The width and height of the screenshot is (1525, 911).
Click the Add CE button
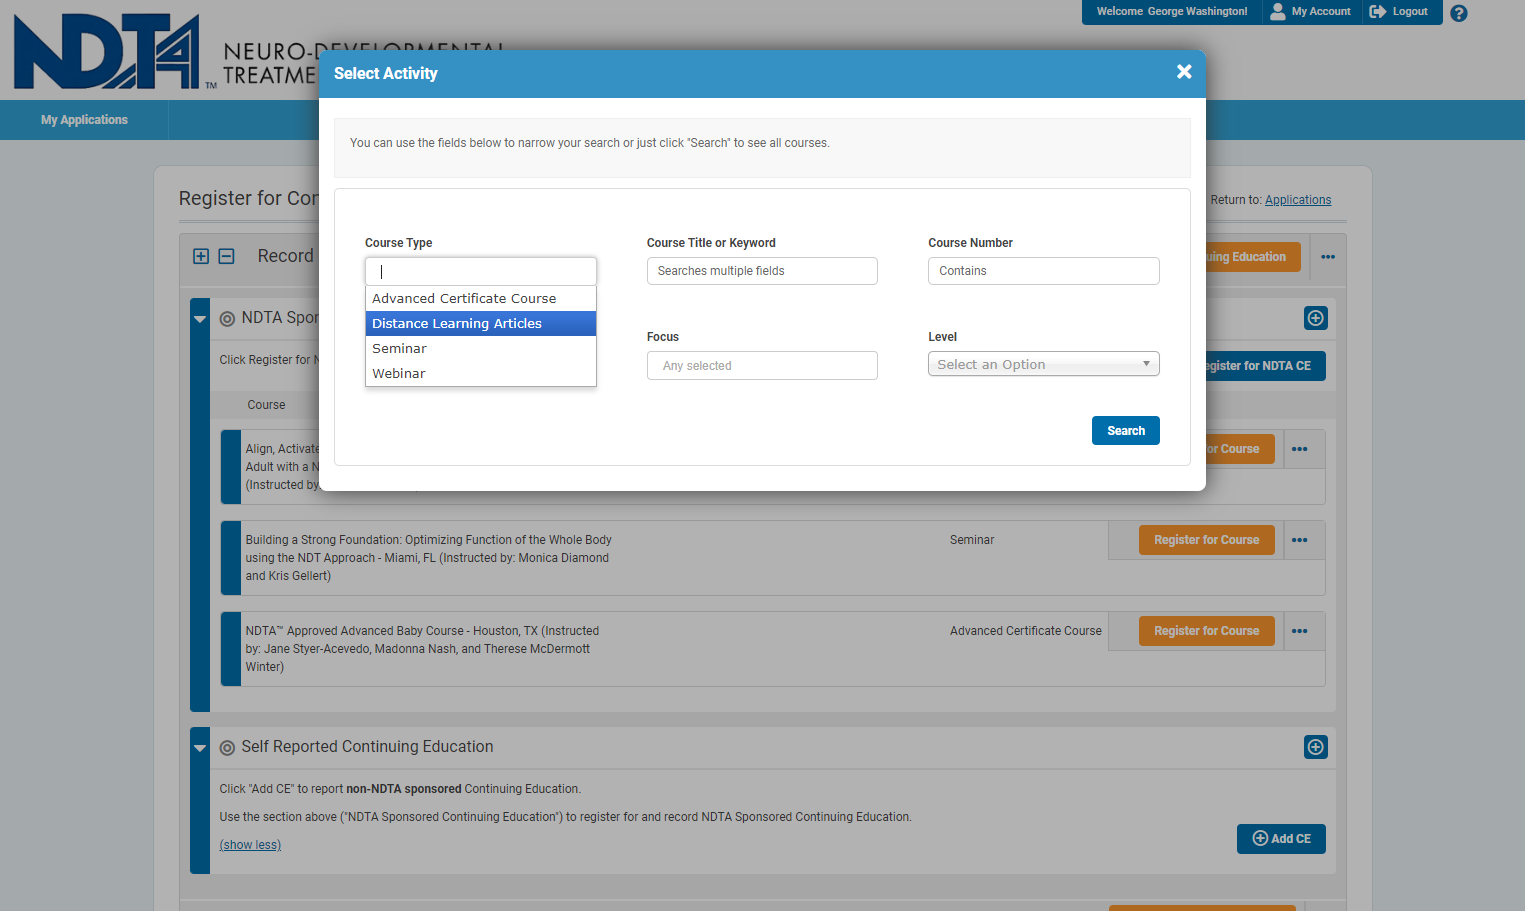1281,839
